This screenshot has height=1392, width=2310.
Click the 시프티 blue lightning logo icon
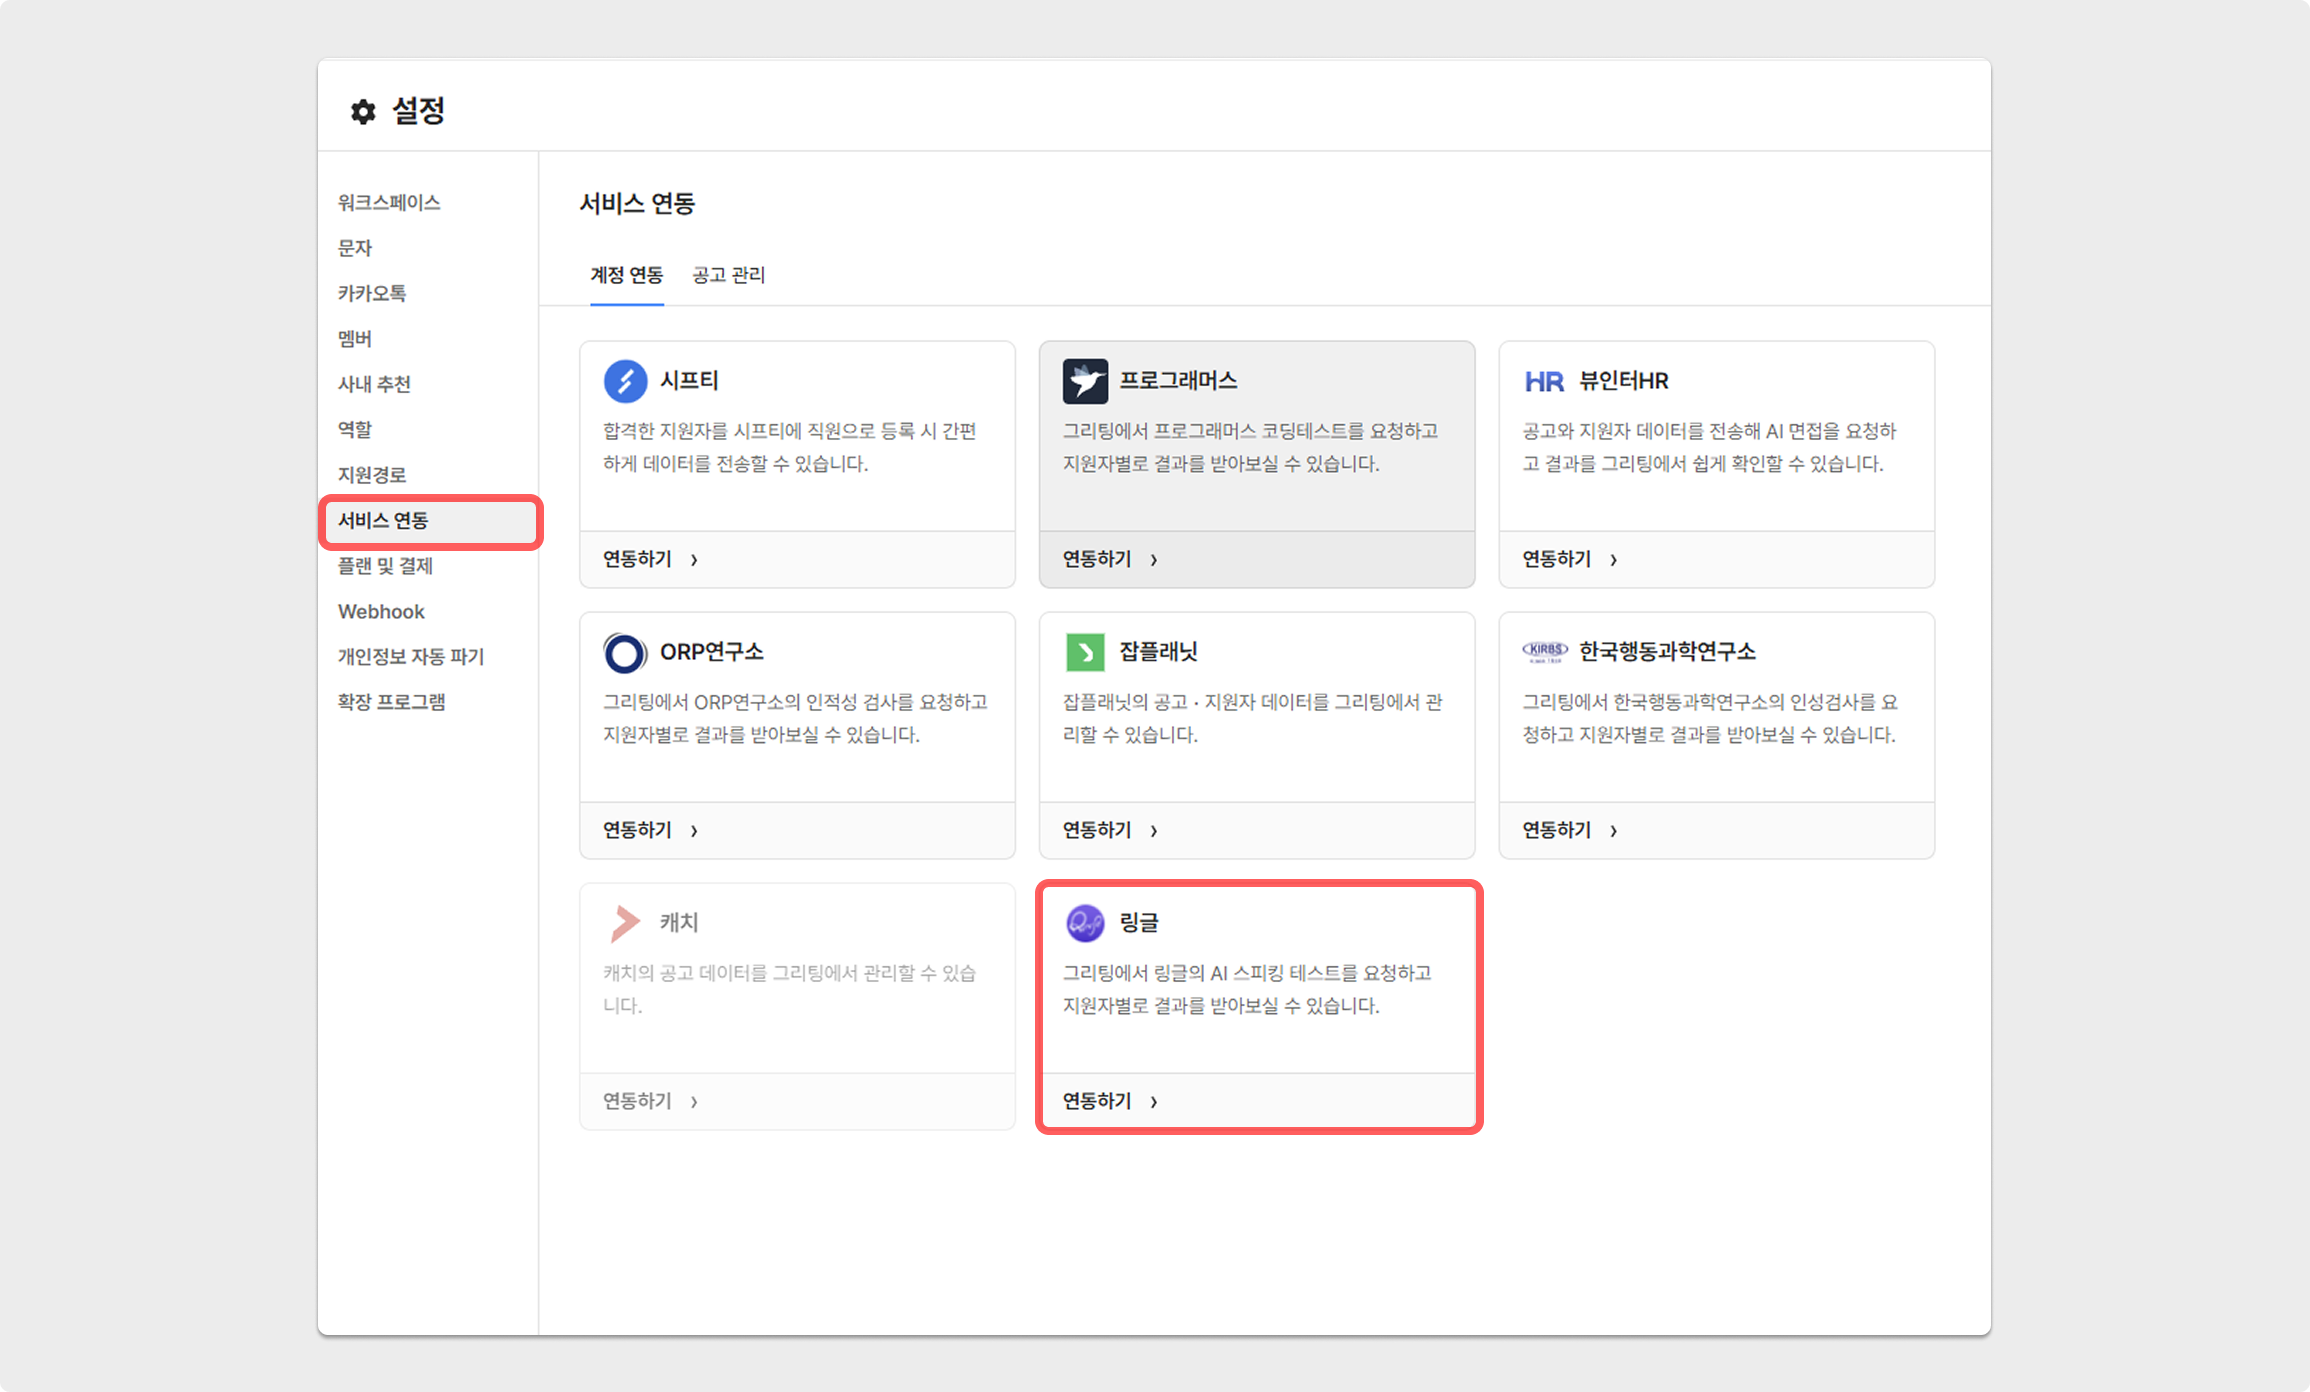[625, 381]
